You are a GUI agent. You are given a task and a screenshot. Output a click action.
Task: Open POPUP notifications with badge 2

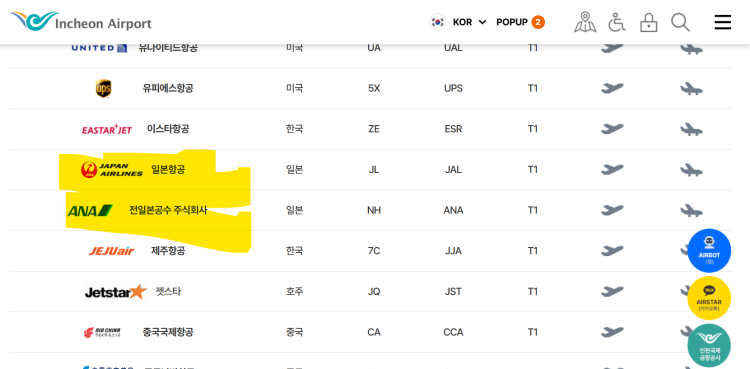pos(520,22)
